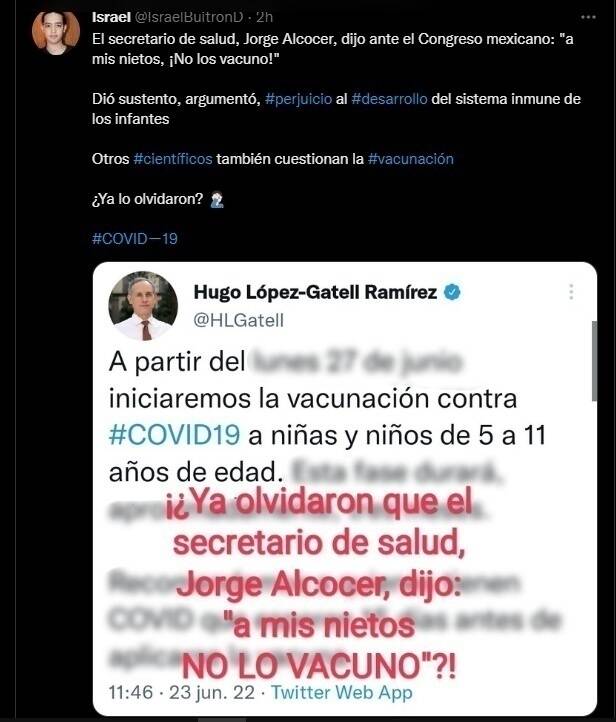Open the #COVID19 hashtag in embedded tweet
The height and width of the screenshot is (722, 616).
(174, 435)
